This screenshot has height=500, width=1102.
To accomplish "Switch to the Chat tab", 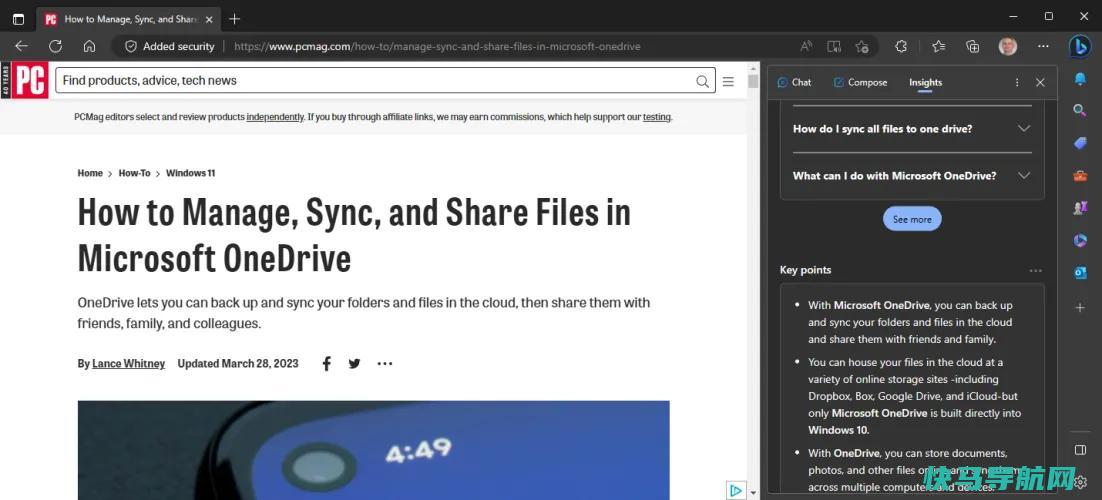I will [x=794, y=82].
